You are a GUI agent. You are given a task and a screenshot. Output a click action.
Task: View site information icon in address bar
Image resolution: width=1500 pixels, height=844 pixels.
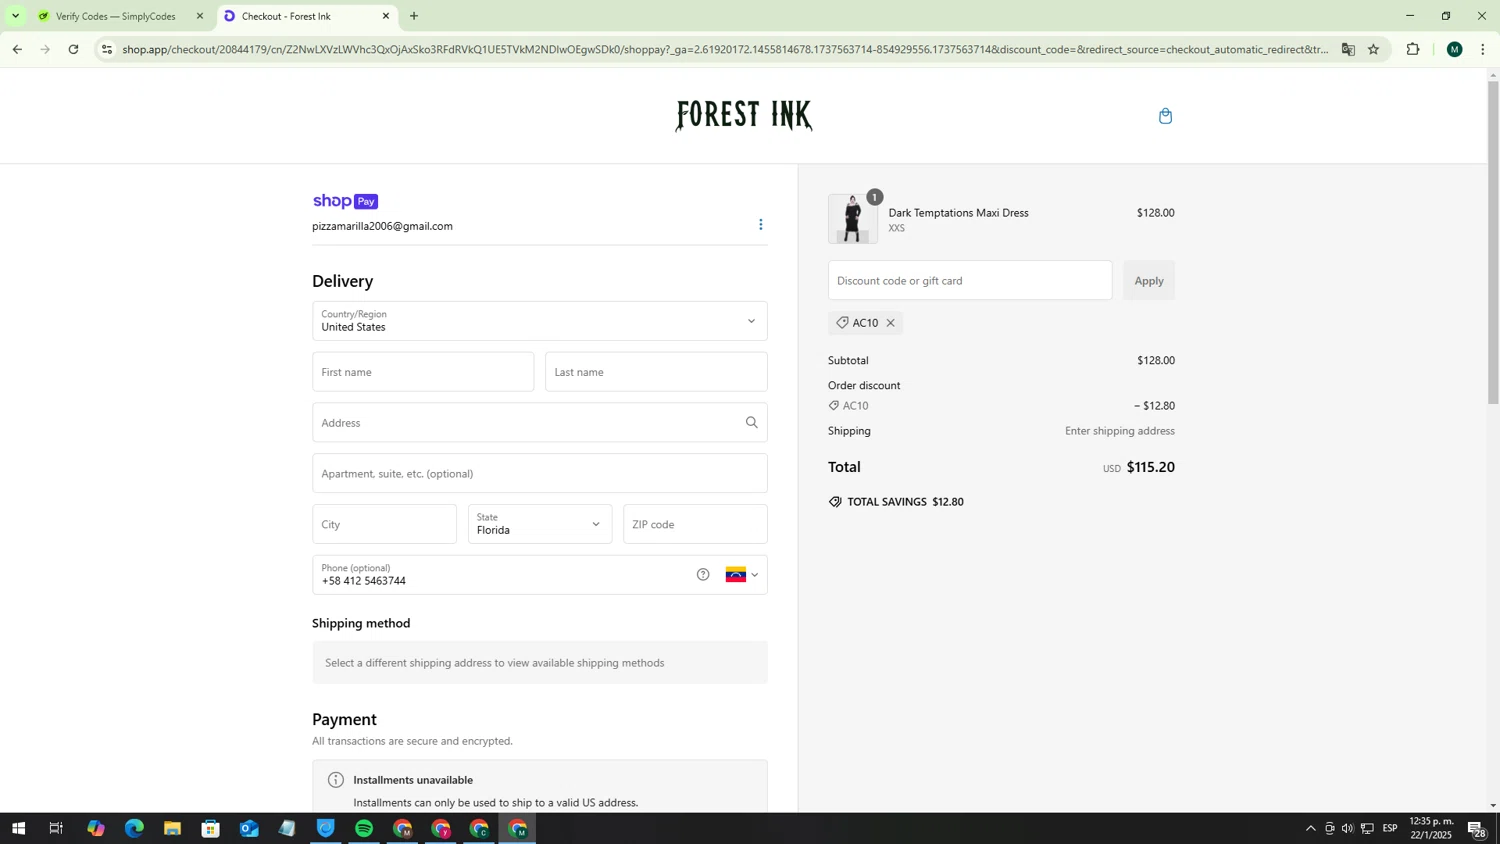[107, 49]
